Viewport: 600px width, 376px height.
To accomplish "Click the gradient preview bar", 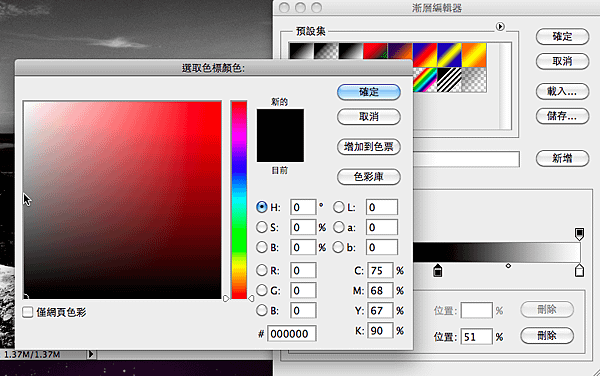I will (497, 252).
